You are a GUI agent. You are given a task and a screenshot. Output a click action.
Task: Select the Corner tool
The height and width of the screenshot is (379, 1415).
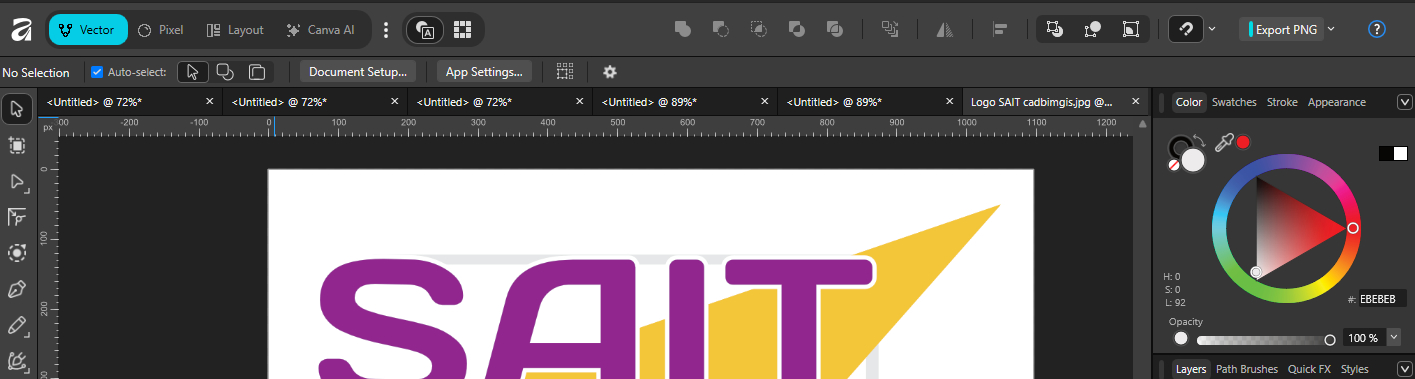17,217
